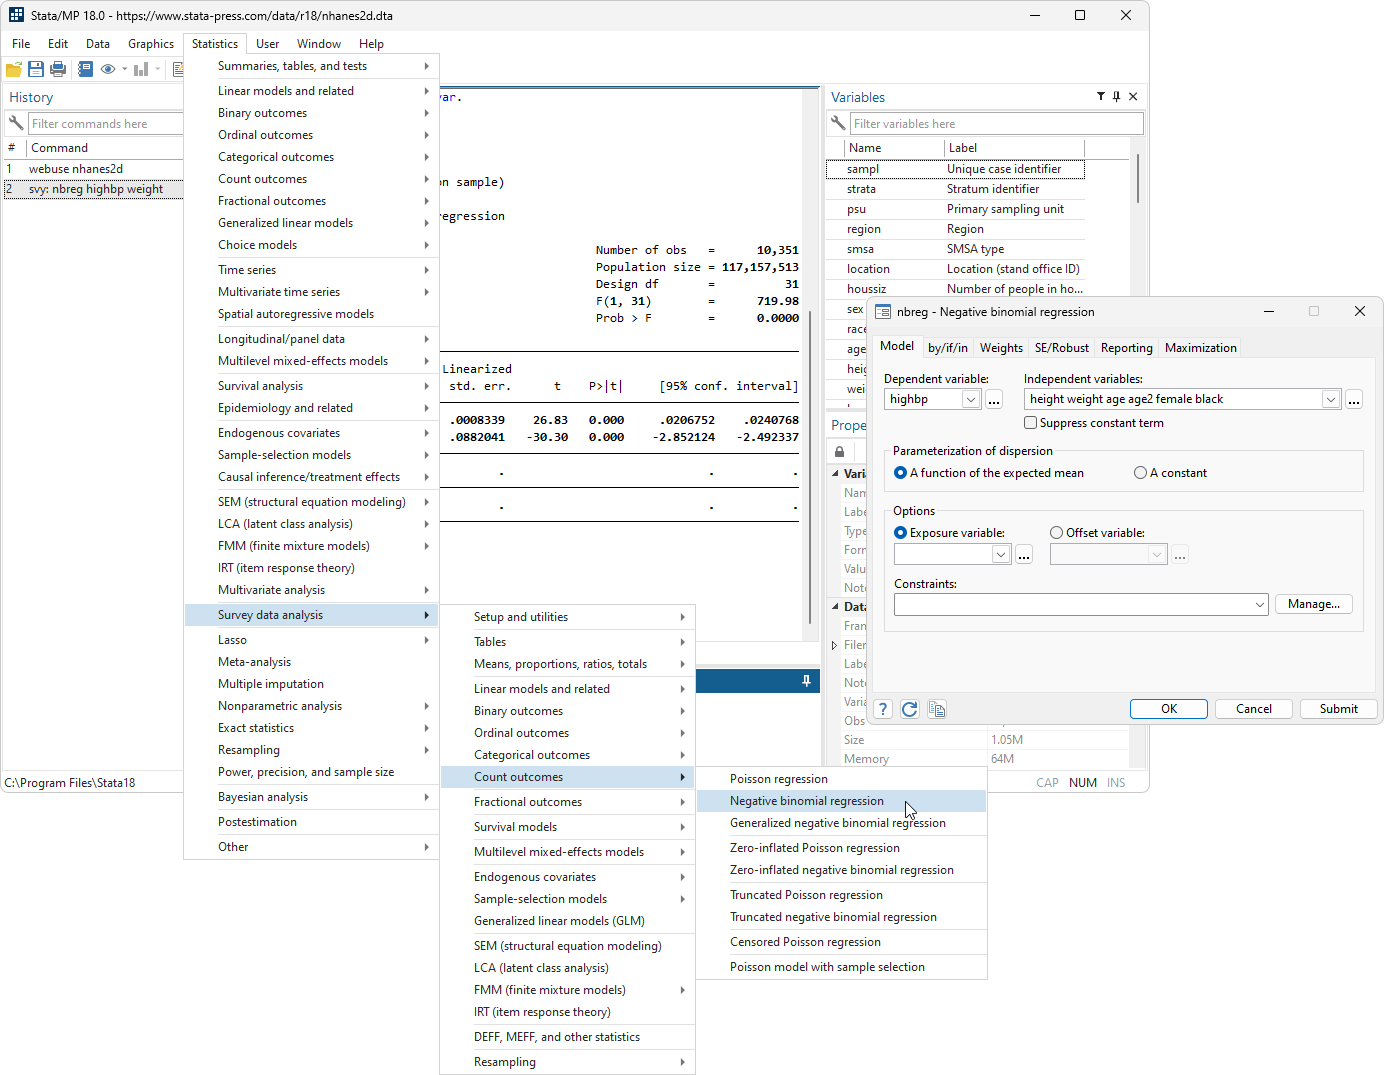Image resolution: width=1384 pixels, height=1075 pixels.
Task: Click ellipsis button beside Exposure variable
Action: (1024, 555)
